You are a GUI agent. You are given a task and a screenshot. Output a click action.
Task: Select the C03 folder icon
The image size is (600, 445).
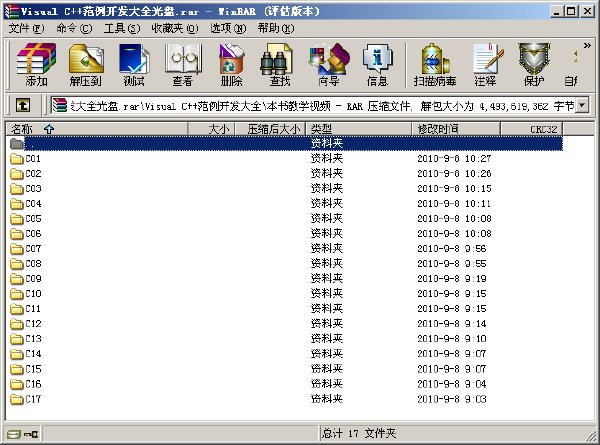pyautogui.click(x=16, y=189)
